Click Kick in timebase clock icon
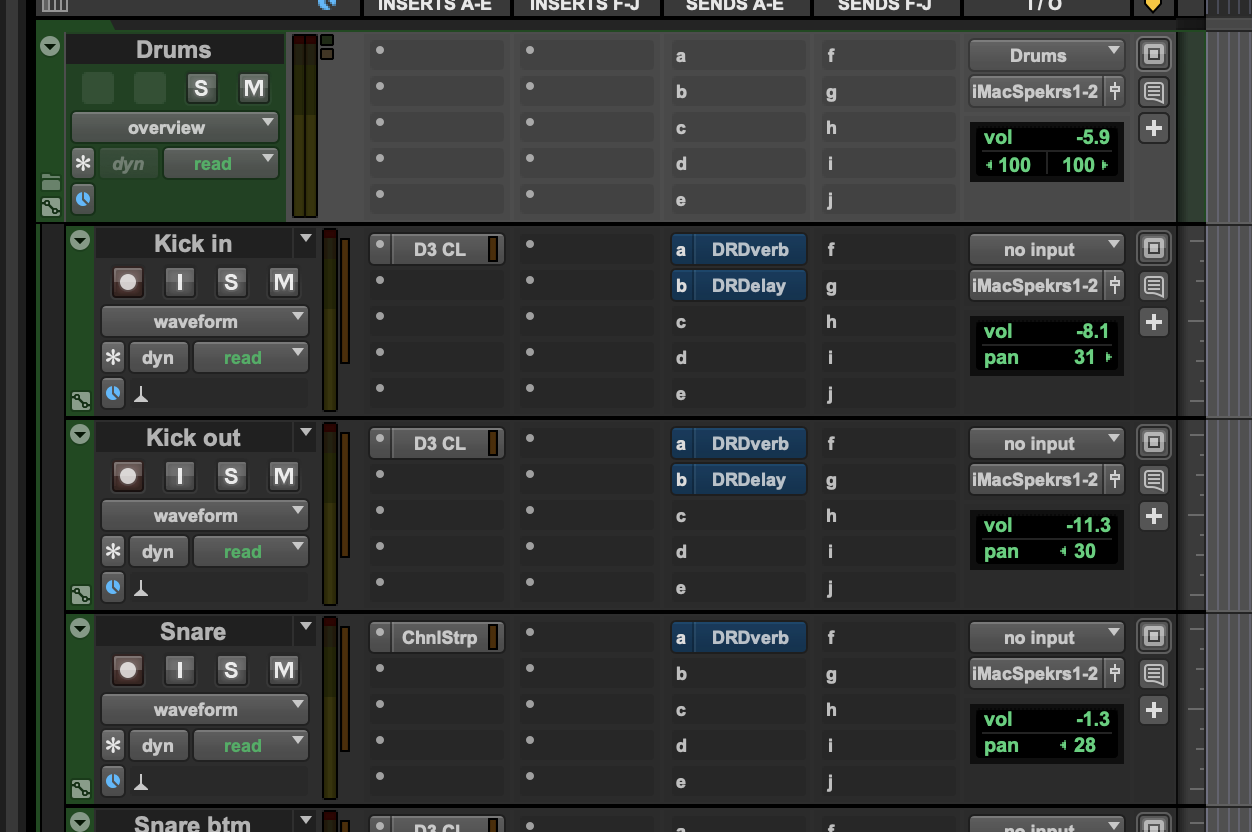Image resolution: width=1252 pixels, height=832 pixels. (113, 394)
